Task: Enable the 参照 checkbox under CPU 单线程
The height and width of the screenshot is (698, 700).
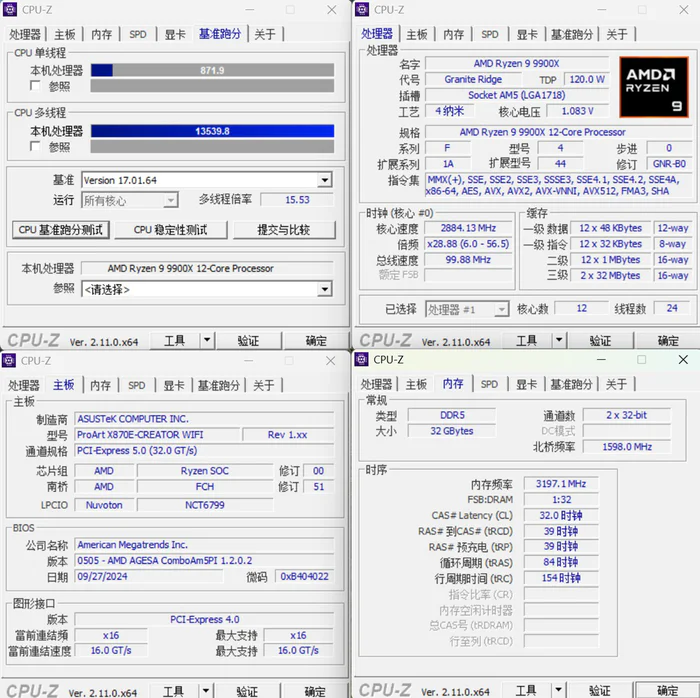Action: click(35, 86)
